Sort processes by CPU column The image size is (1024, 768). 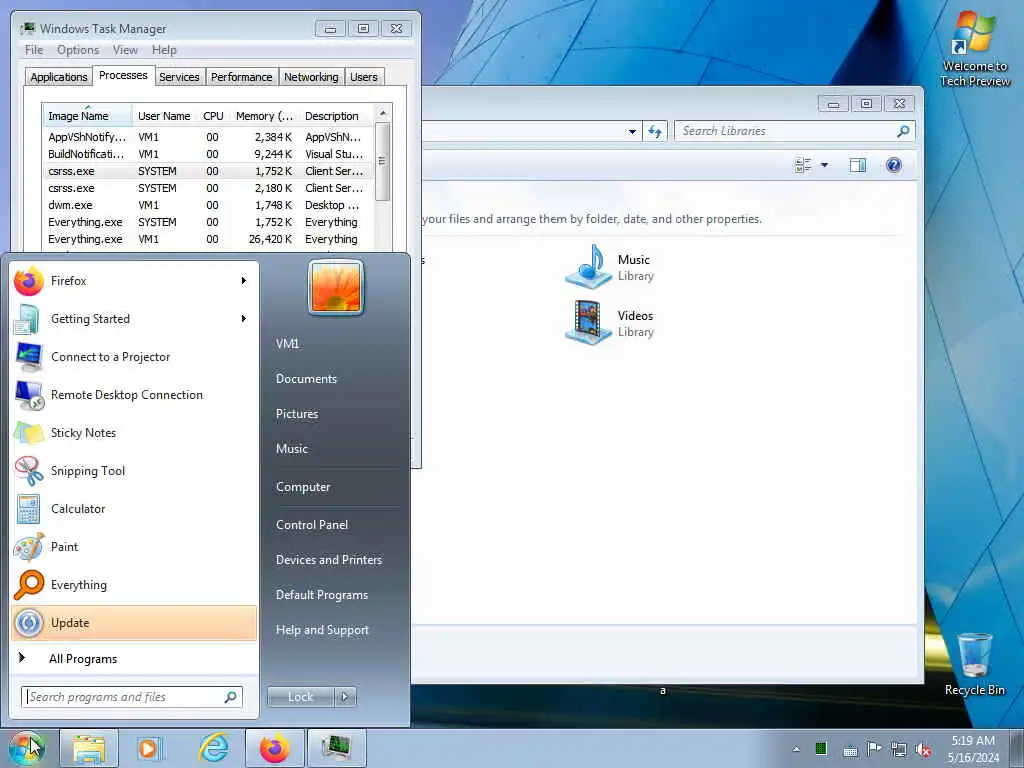[214, 116]
